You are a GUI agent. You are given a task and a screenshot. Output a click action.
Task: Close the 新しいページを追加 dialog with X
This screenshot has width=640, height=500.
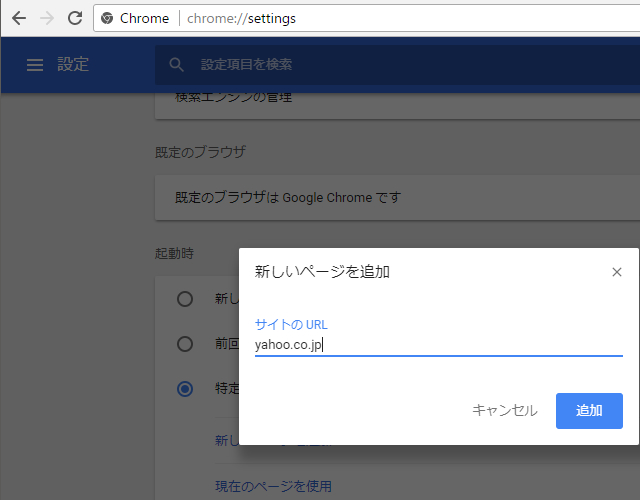[617, 272]
